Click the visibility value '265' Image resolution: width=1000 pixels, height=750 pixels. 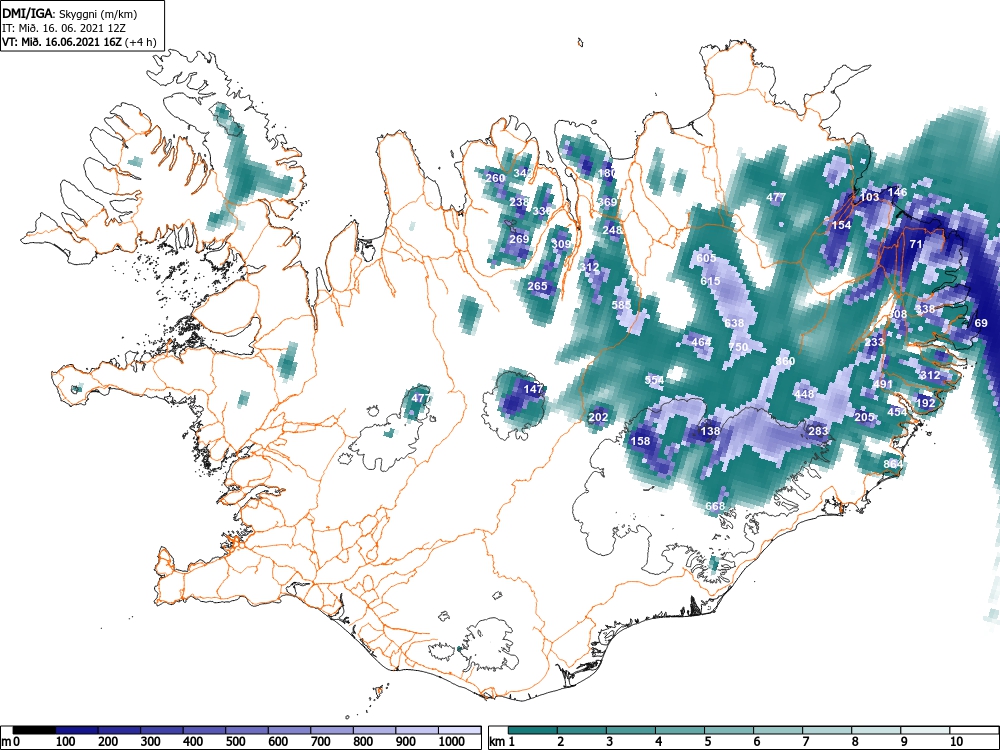pos(538,286)
